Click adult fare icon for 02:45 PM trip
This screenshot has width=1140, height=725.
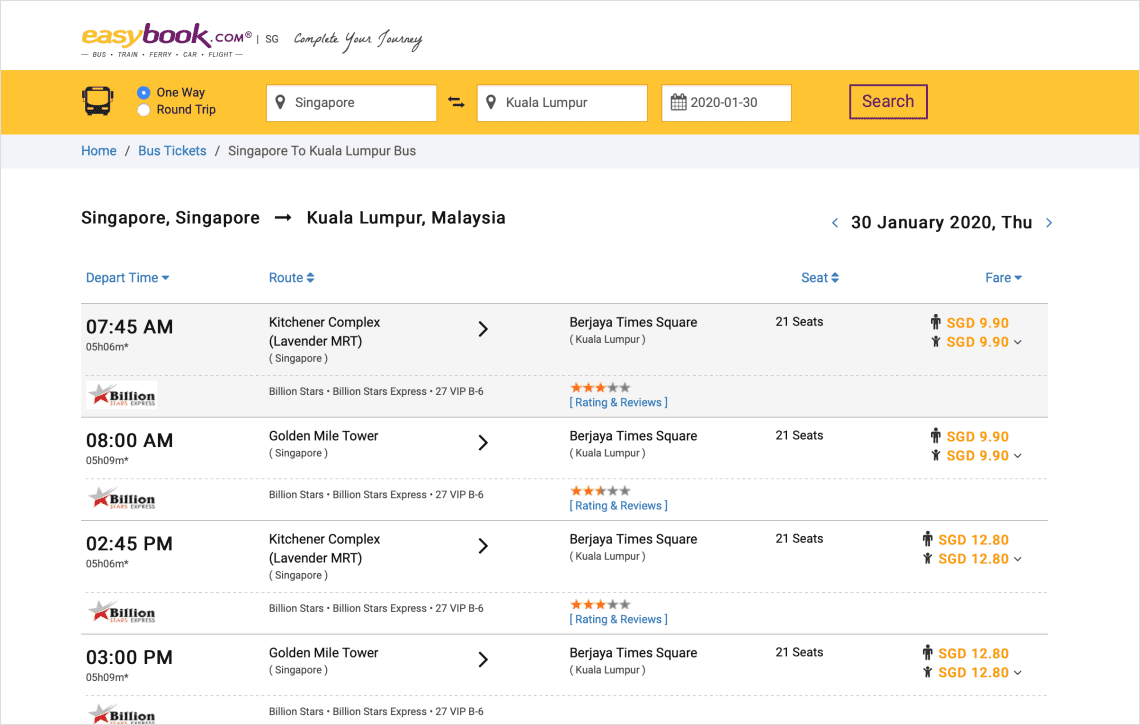pyautogui.click(x=927, y=538)
